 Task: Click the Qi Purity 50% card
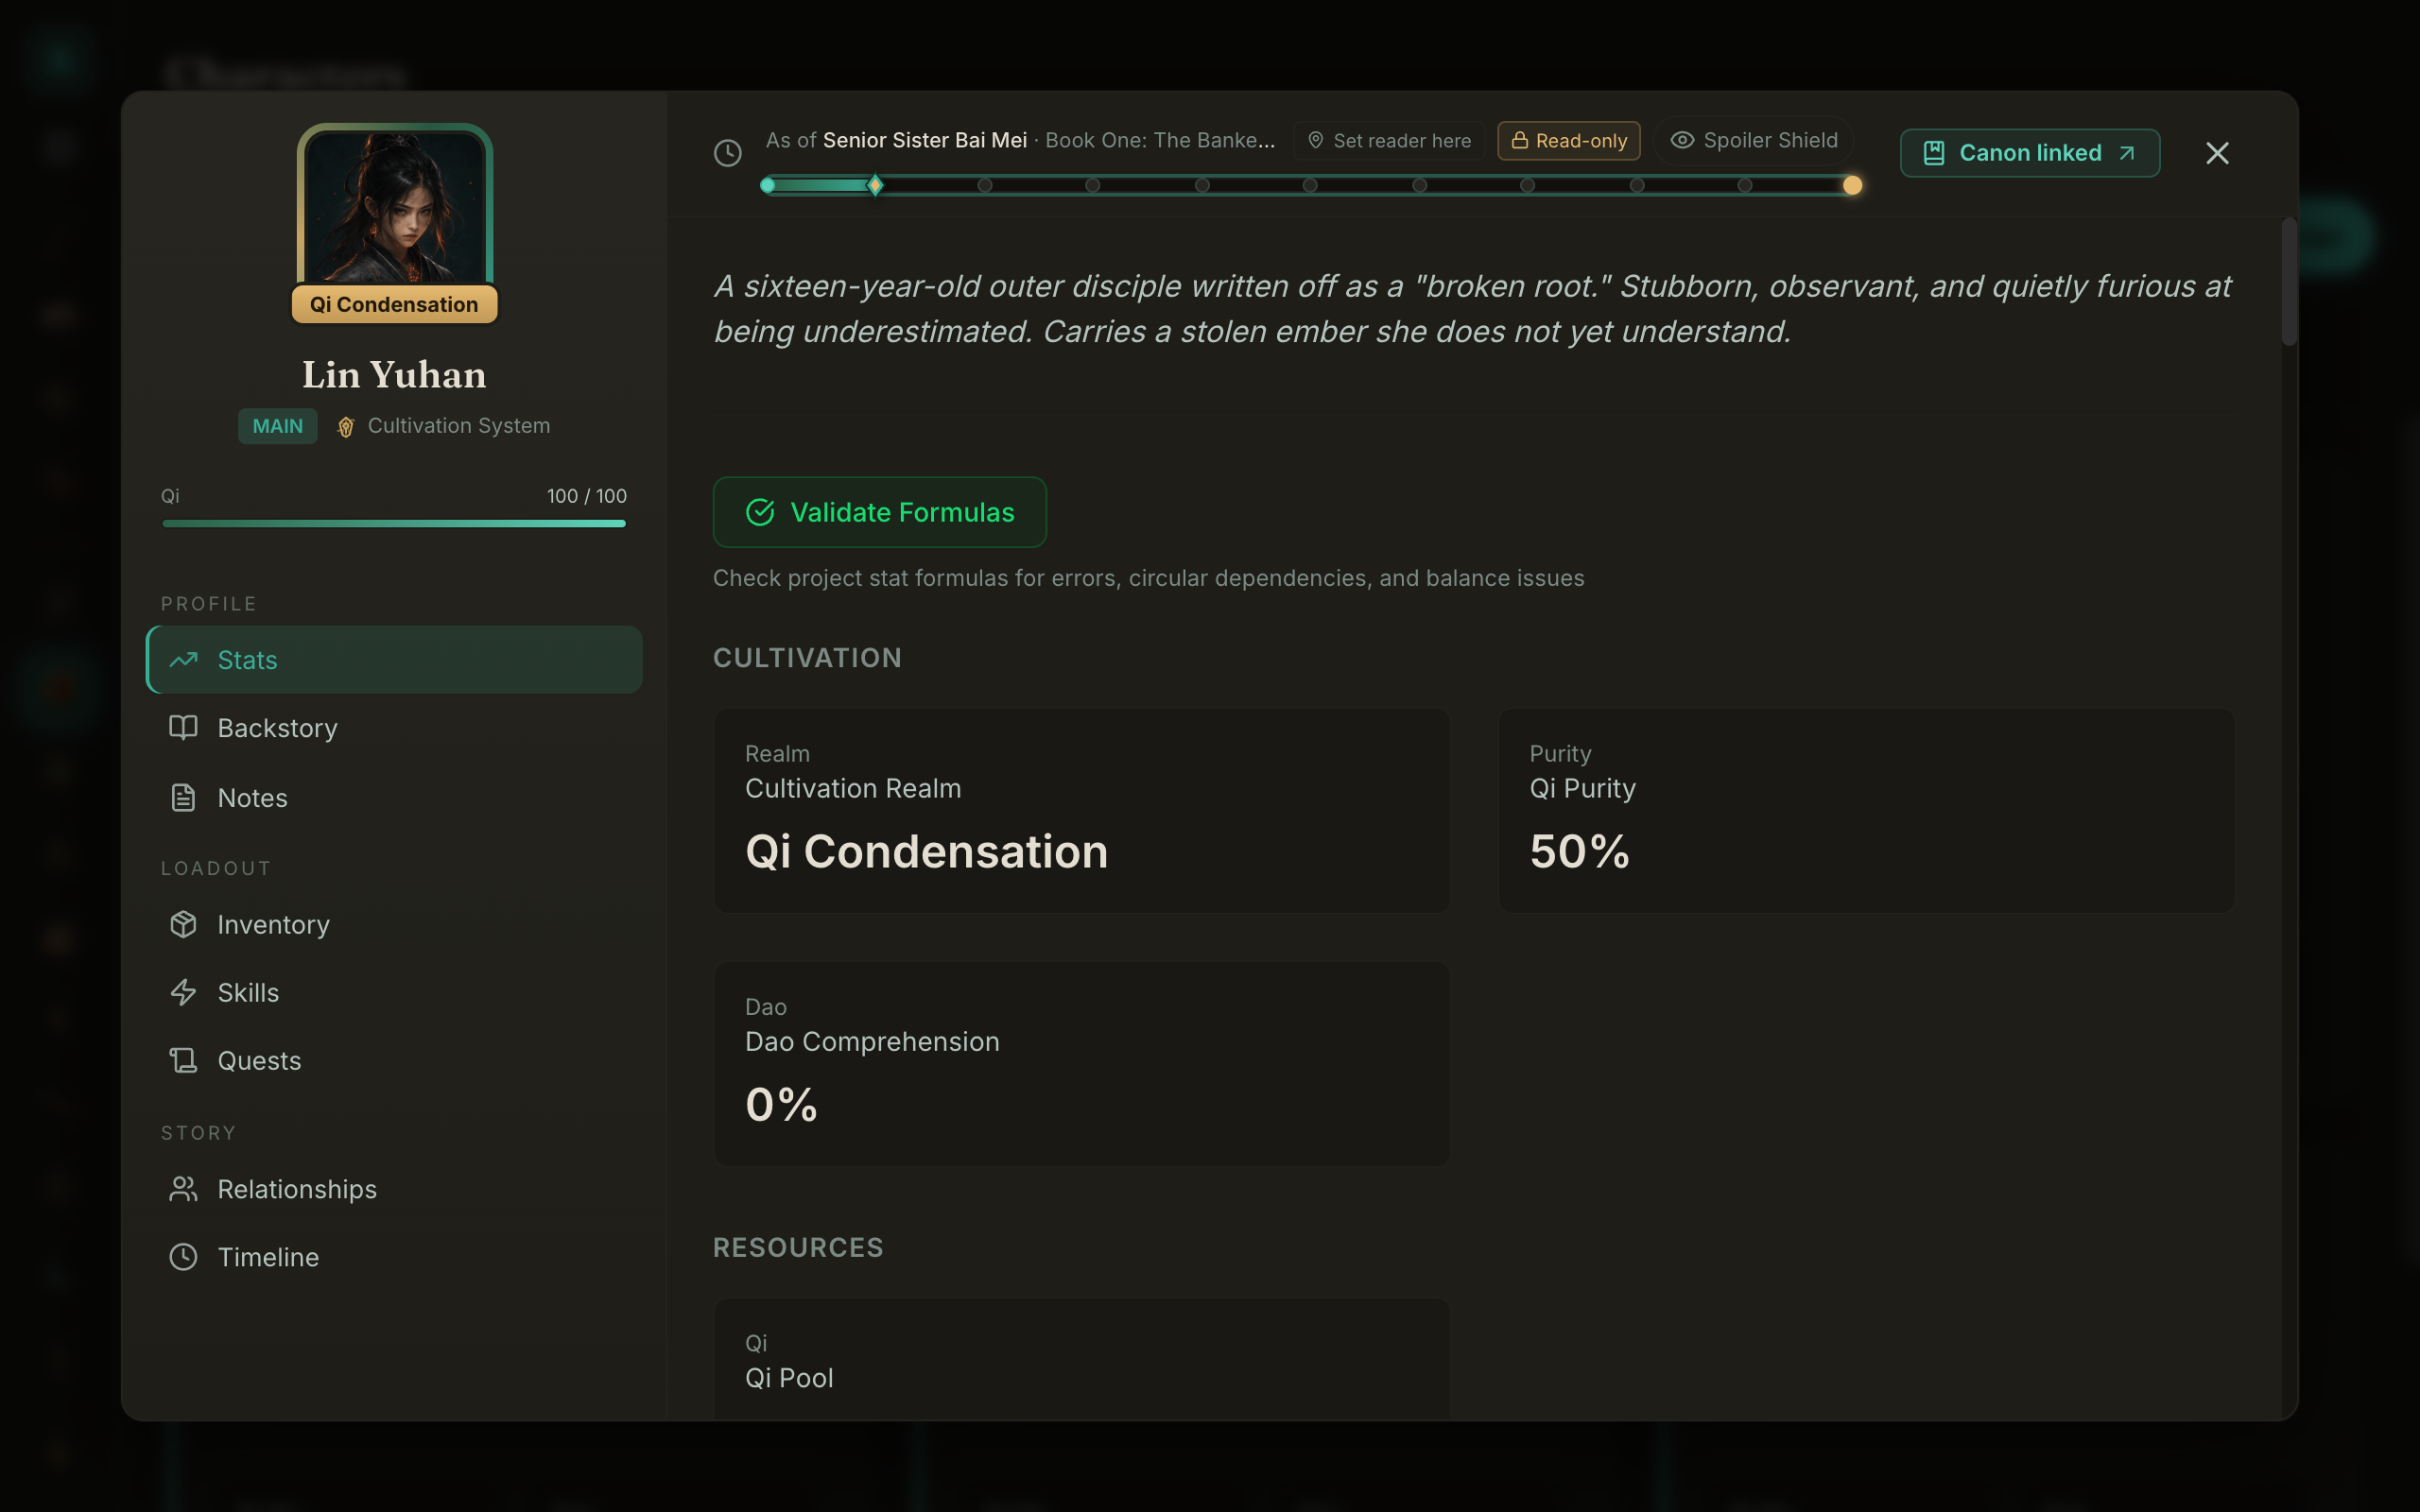[1866, 811]
